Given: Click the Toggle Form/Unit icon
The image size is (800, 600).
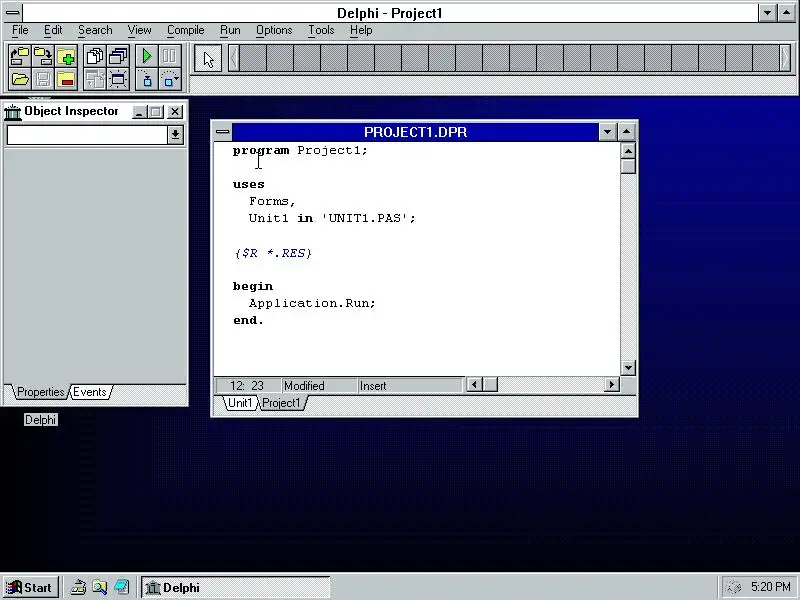Looking at the screenshot, I should 94,80.
